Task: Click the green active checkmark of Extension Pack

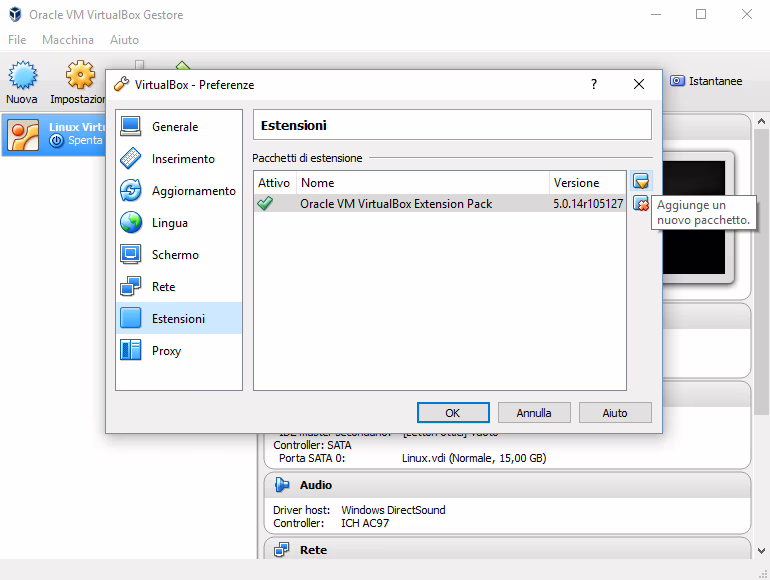Action: point(265,203)
